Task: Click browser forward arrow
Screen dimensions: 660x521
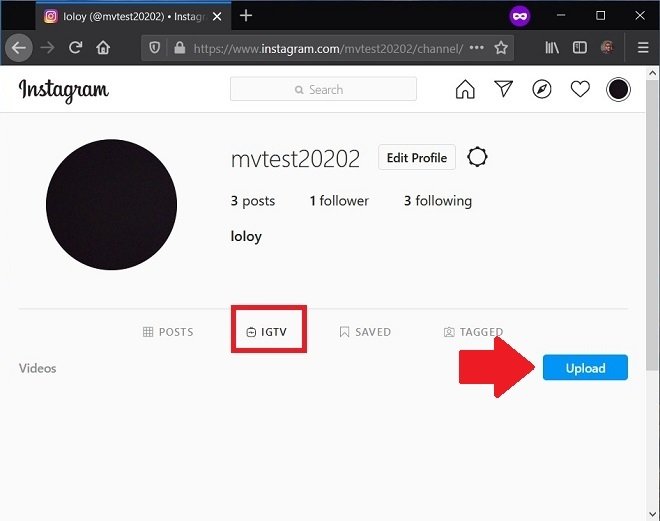Action: point(47,48)
